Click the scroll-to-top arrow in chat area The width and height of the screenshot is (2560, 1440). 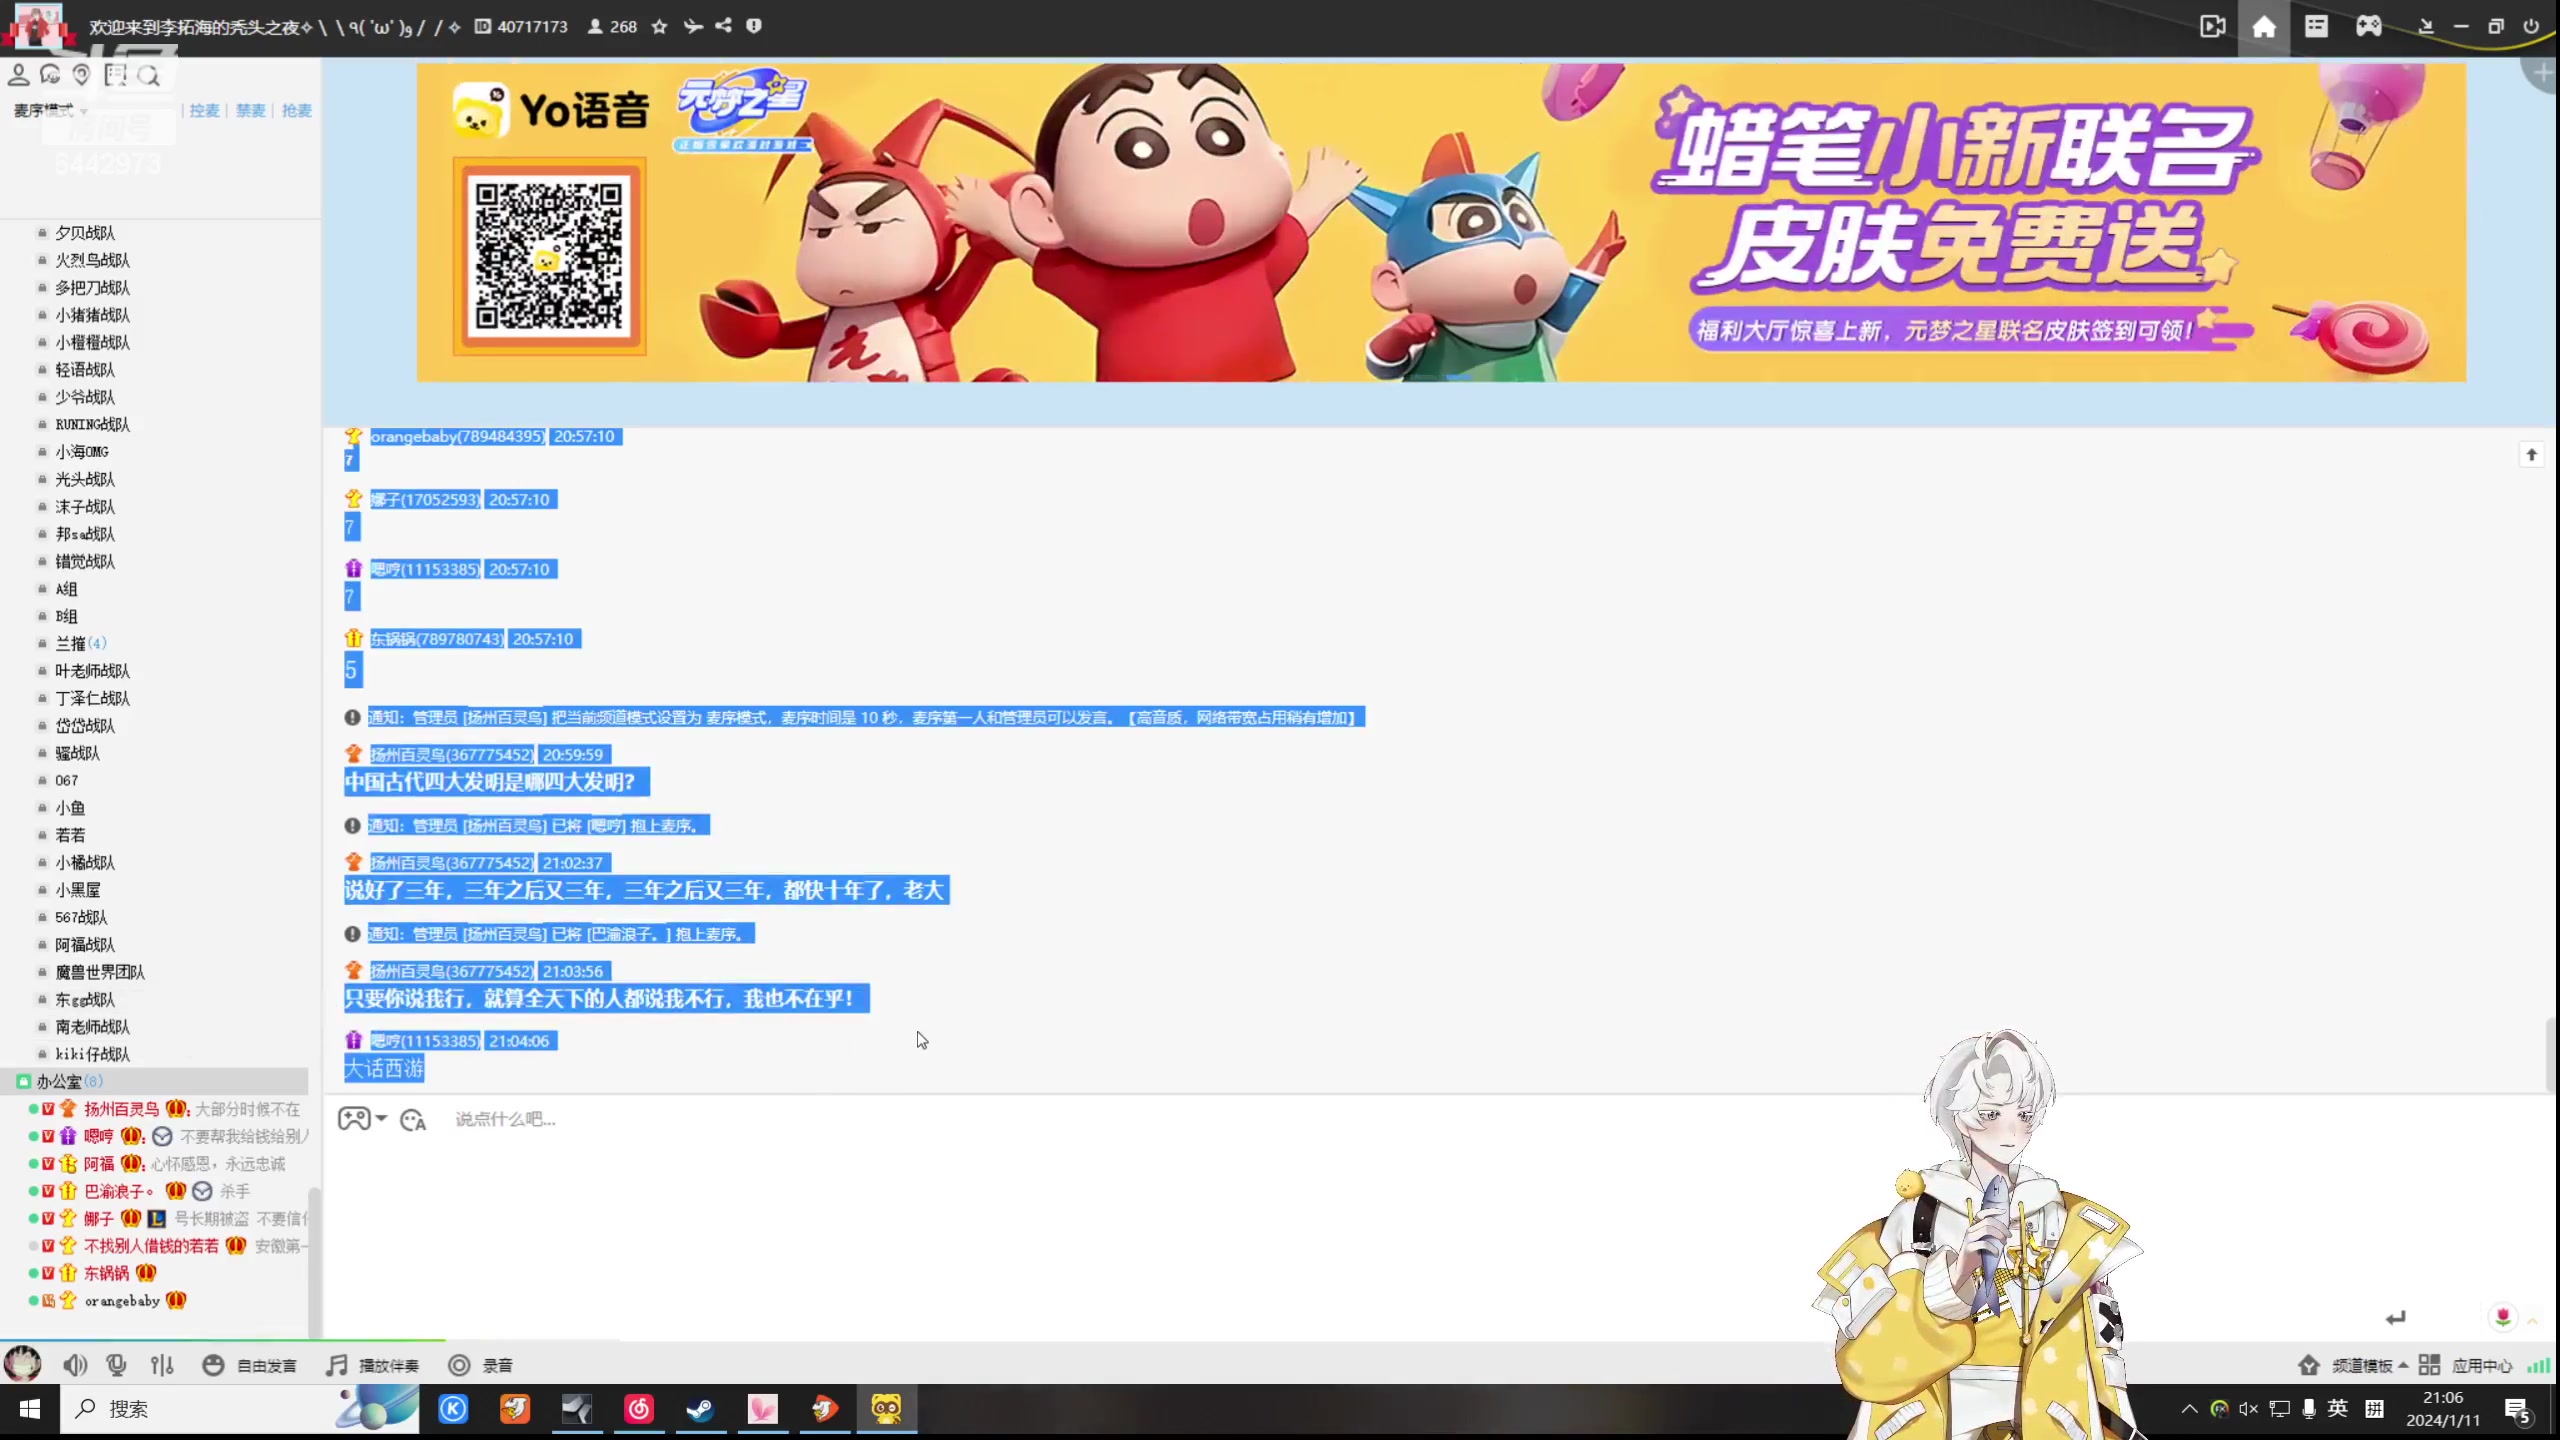coord(2531,455)
